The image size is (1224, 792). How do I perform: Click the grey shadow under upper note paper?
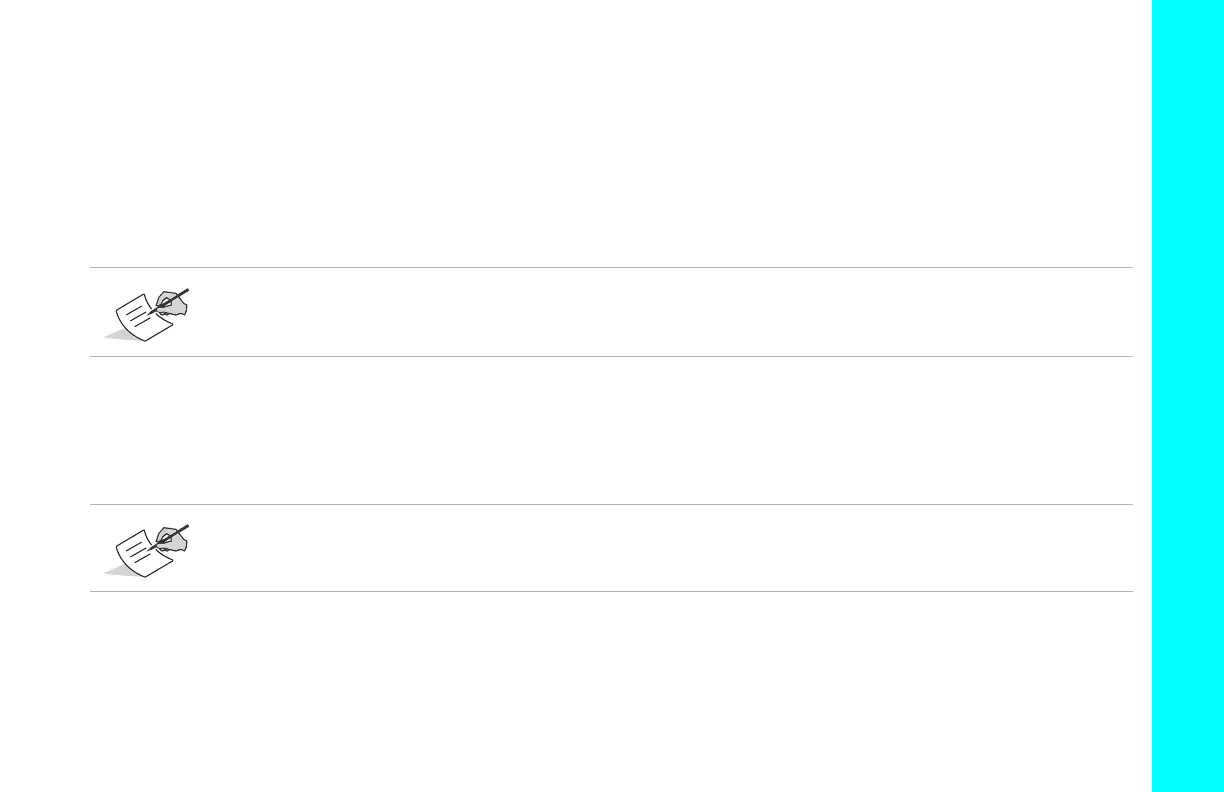[115, 336]
